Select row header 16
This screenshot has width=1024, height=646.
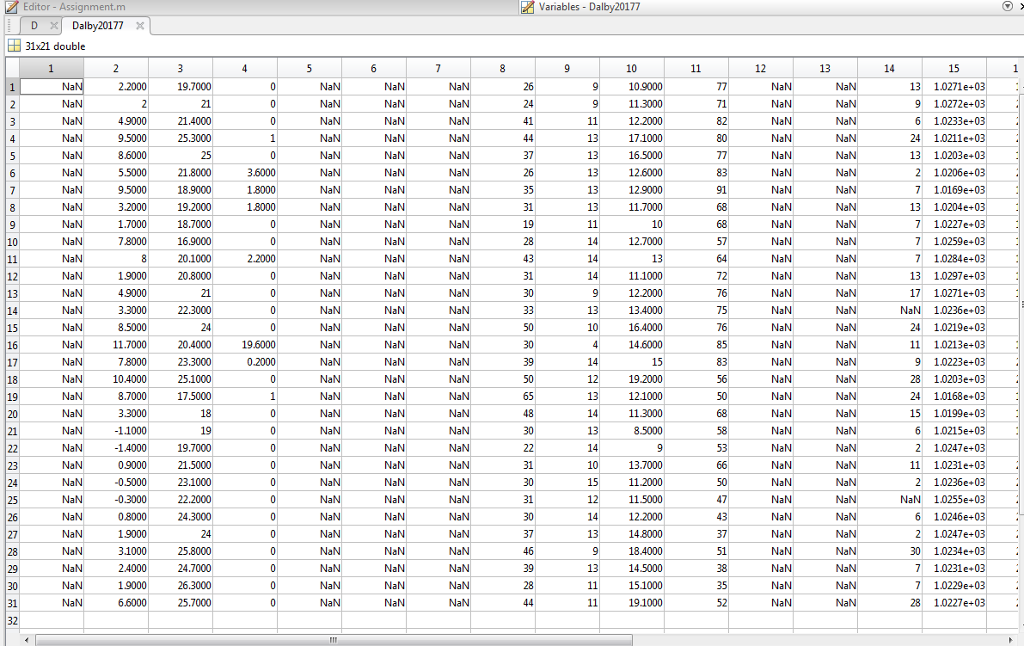(x=12, y=345)
